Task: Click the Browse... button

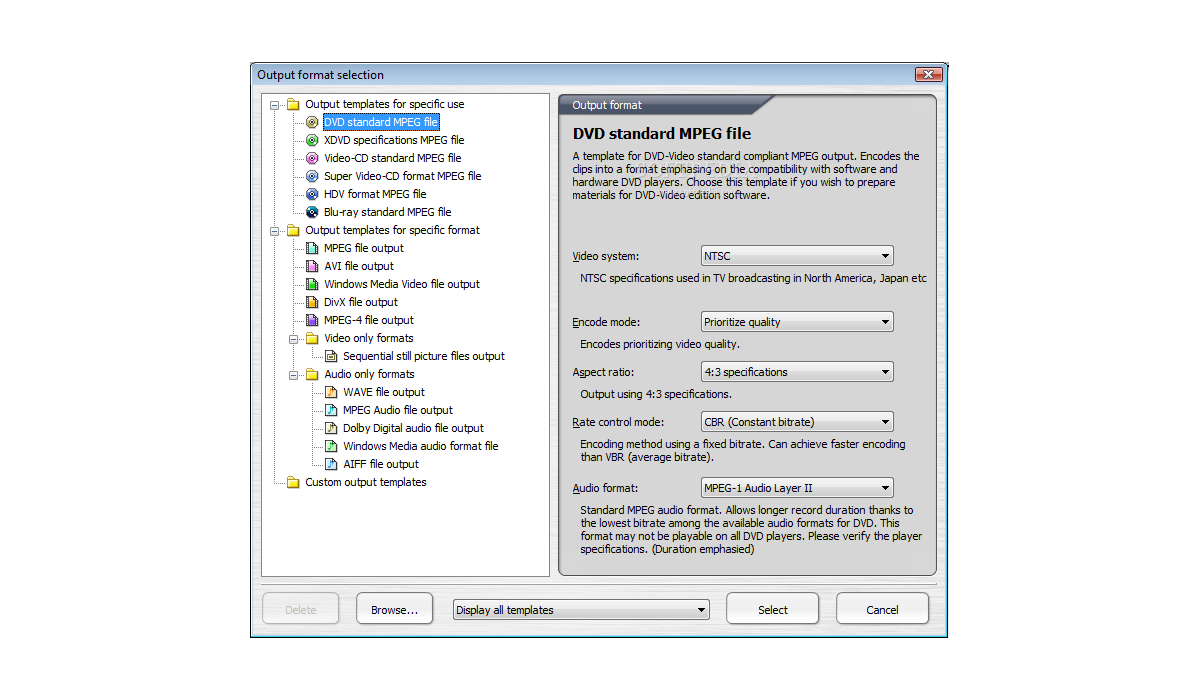Action: coord(395,609)
